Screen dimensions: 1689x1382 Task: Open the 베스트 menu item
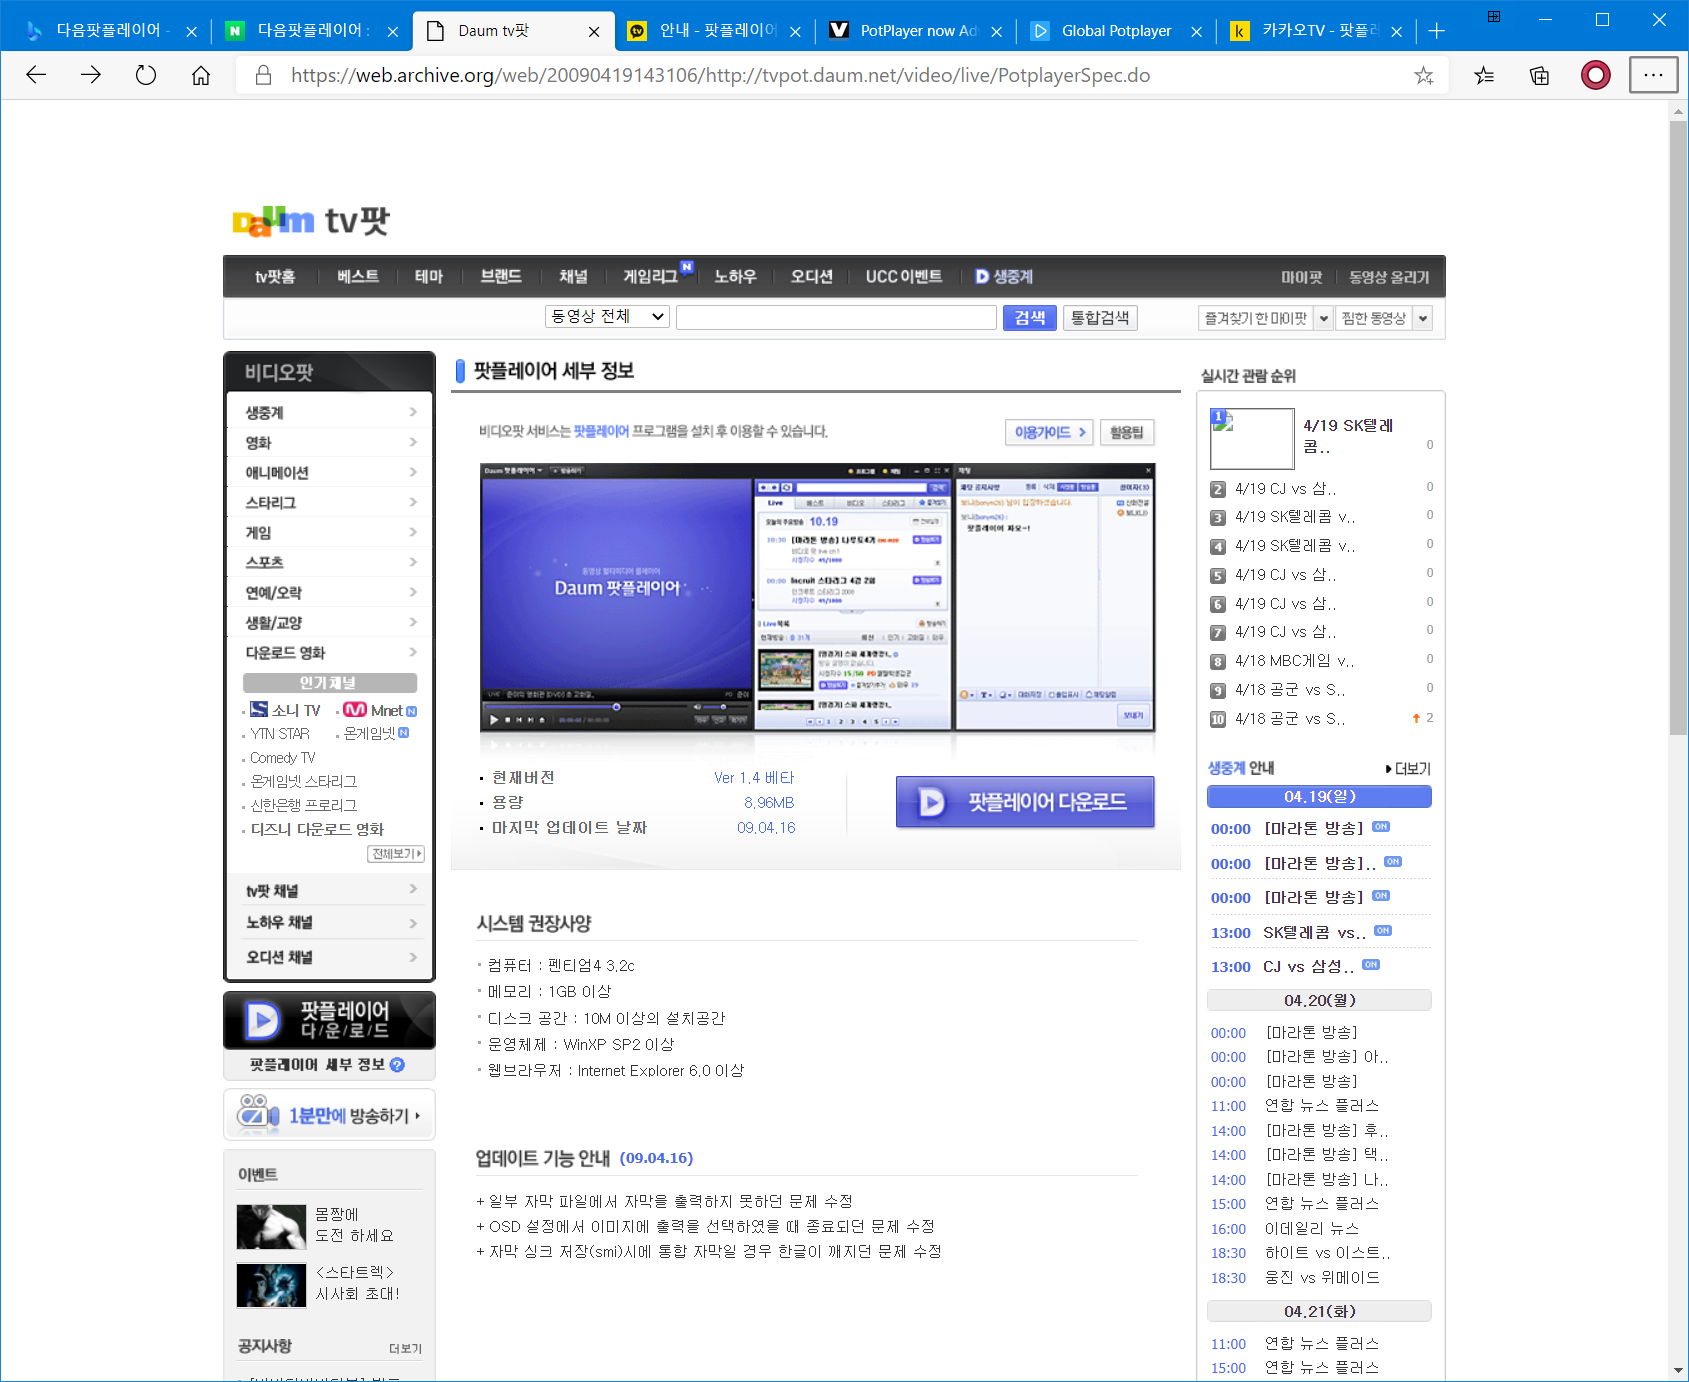[358, 277]
